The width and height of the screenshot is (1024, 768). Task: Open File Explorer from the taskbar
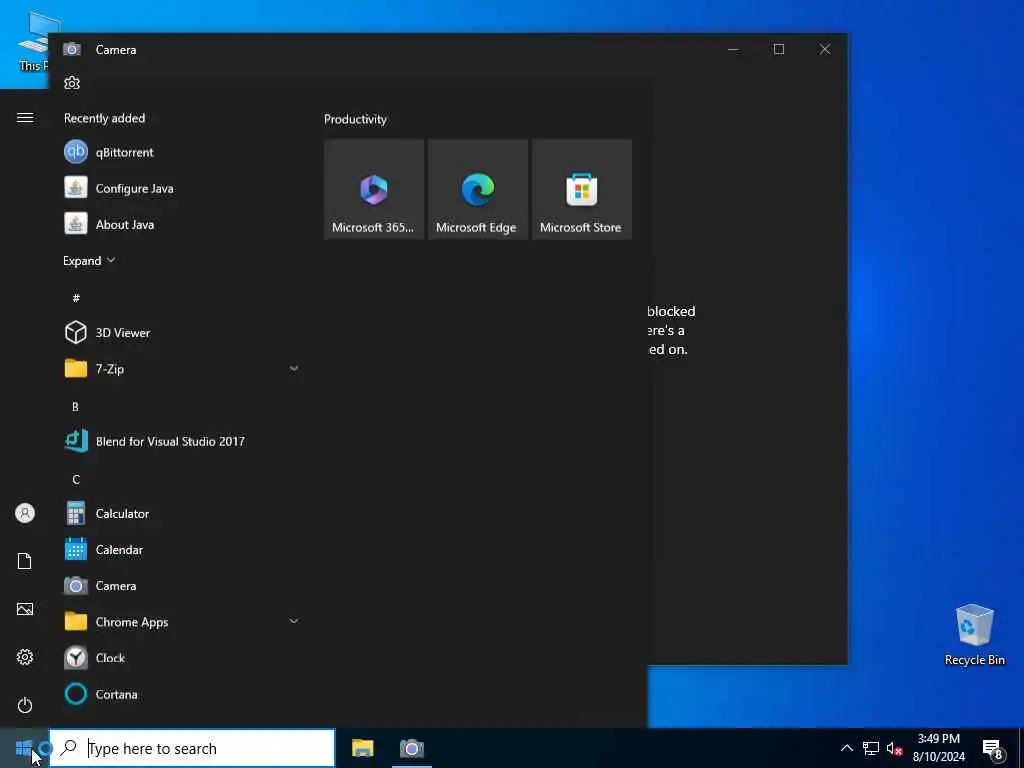[362, 748]
